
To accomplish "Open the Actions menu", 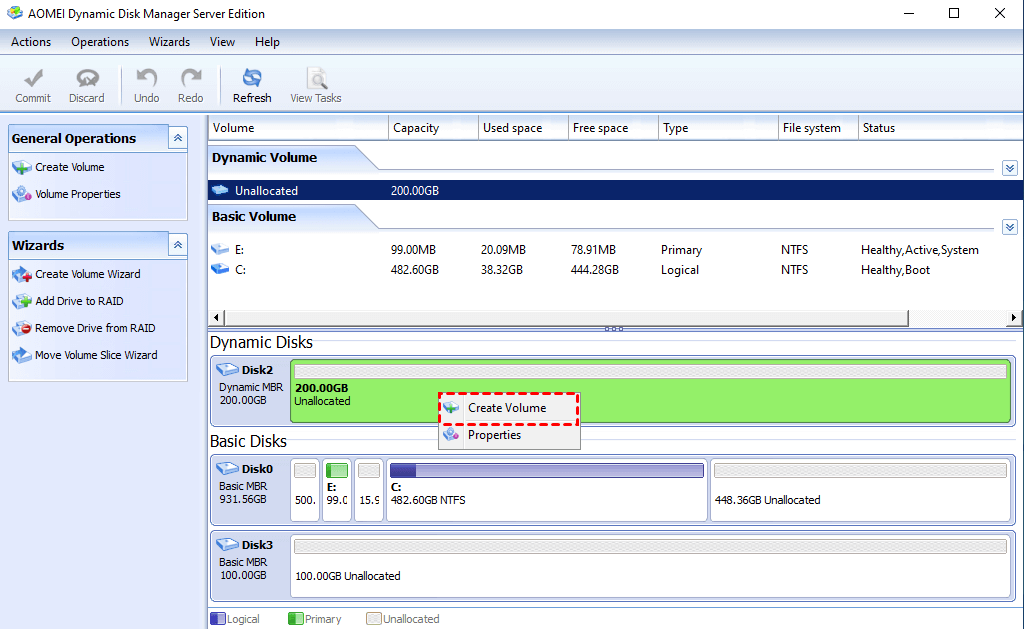I will click(31, 42).
